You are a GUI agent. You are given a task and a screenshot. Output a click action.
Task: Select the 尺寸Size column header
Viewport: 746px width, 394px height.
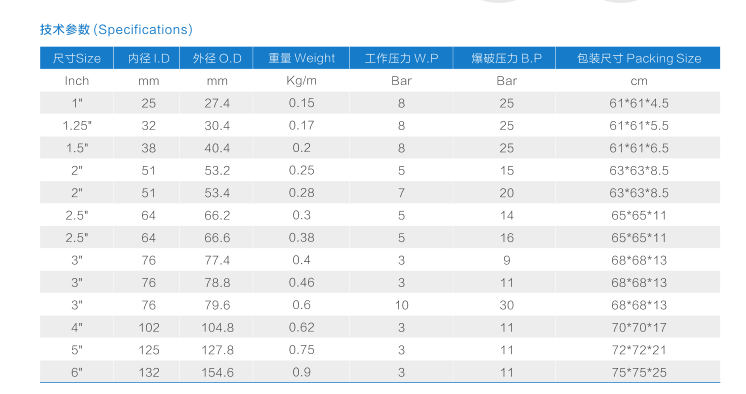click(77, 58)
